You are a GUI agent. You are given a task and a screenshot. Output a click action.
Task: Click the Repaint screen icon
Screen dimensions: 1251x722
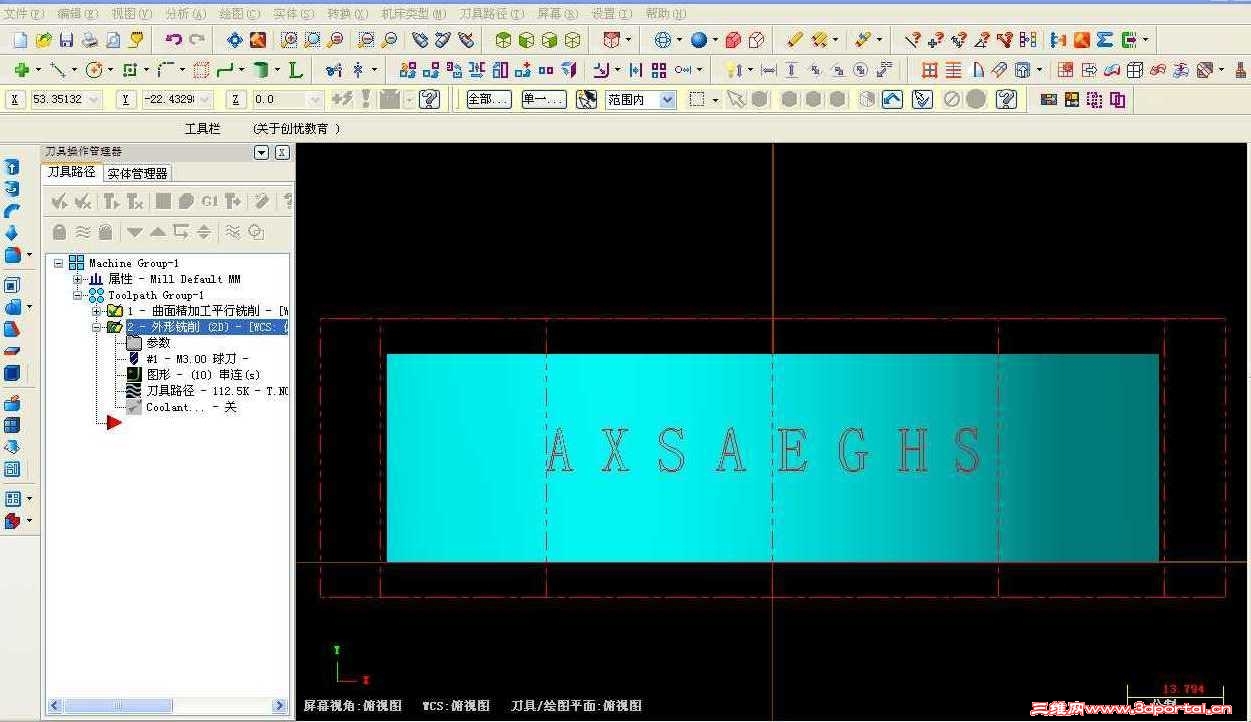258,40
